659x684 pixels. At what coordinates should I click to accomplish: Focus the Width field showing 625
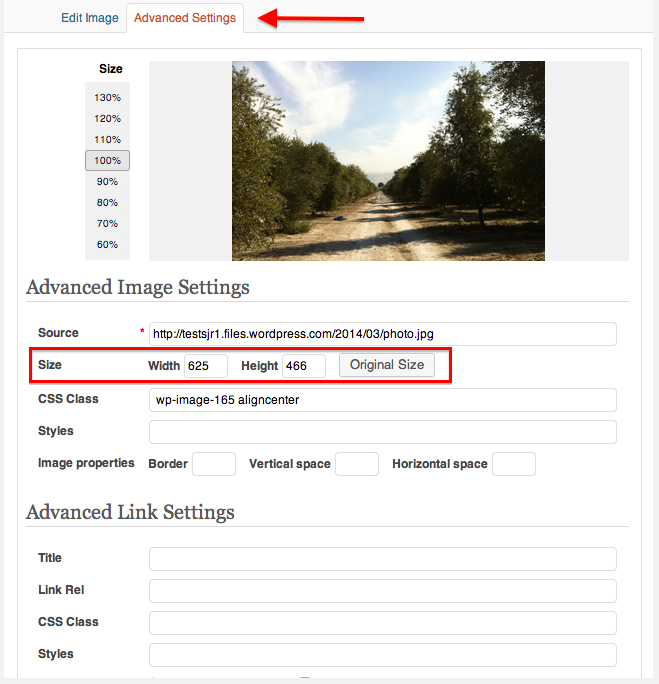click(x=206, y=366)
